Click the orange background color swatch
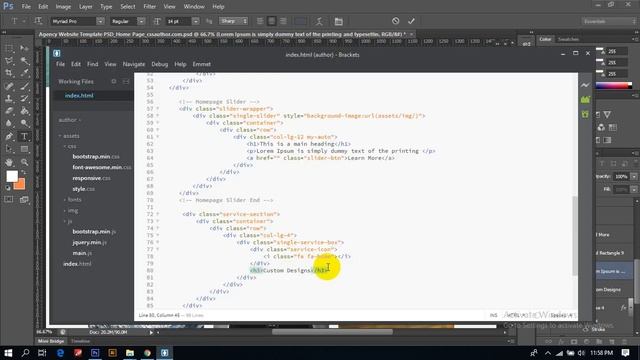The height and width of the screenshot is (360, 640). pos(21,185)
